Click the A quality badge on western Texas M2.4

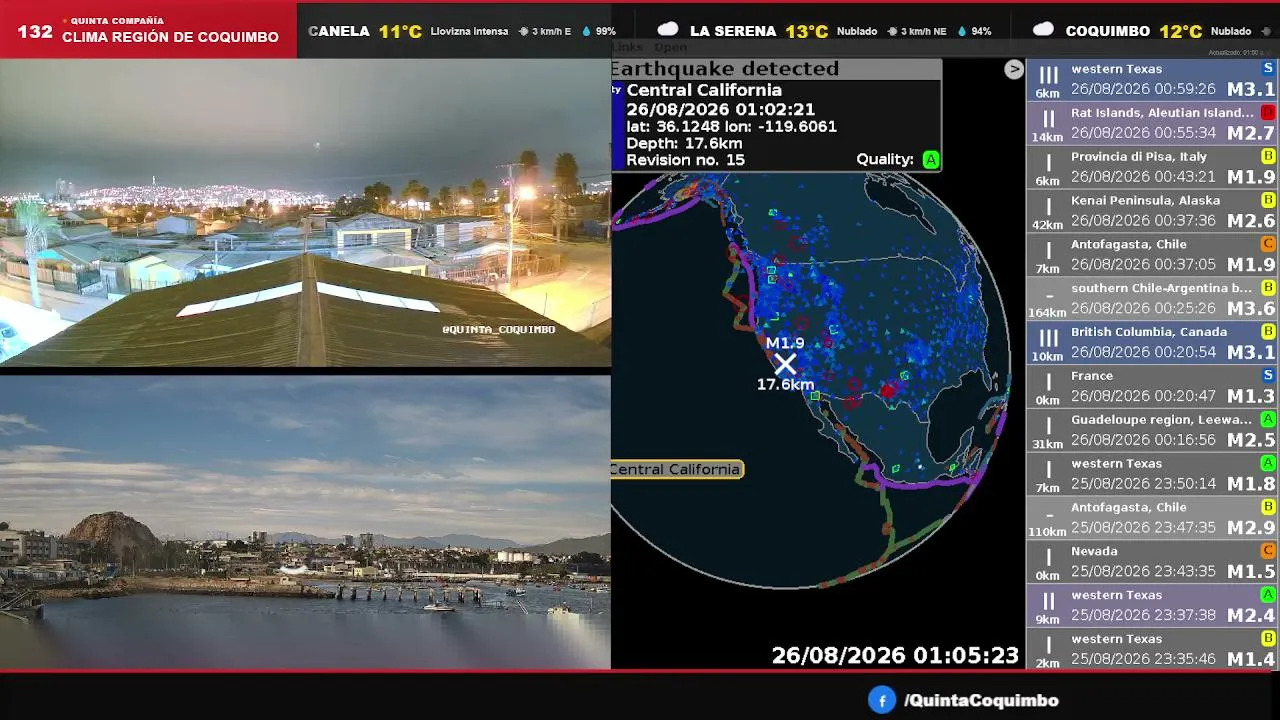tap(1268, 594)
